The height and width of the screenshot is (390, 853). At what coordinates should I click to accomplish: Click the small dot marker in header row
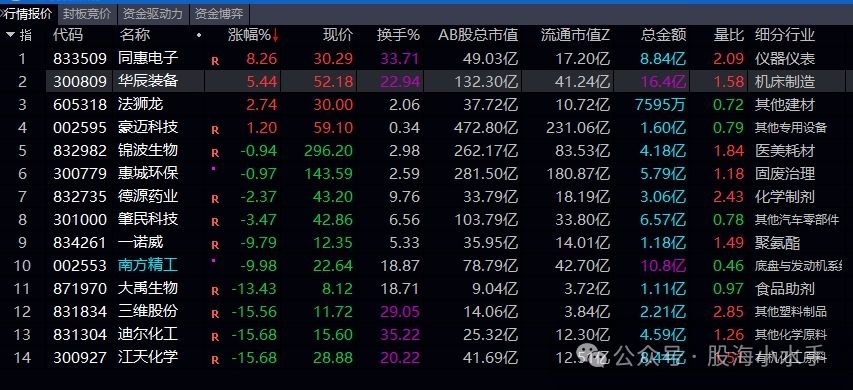[199, 35]
